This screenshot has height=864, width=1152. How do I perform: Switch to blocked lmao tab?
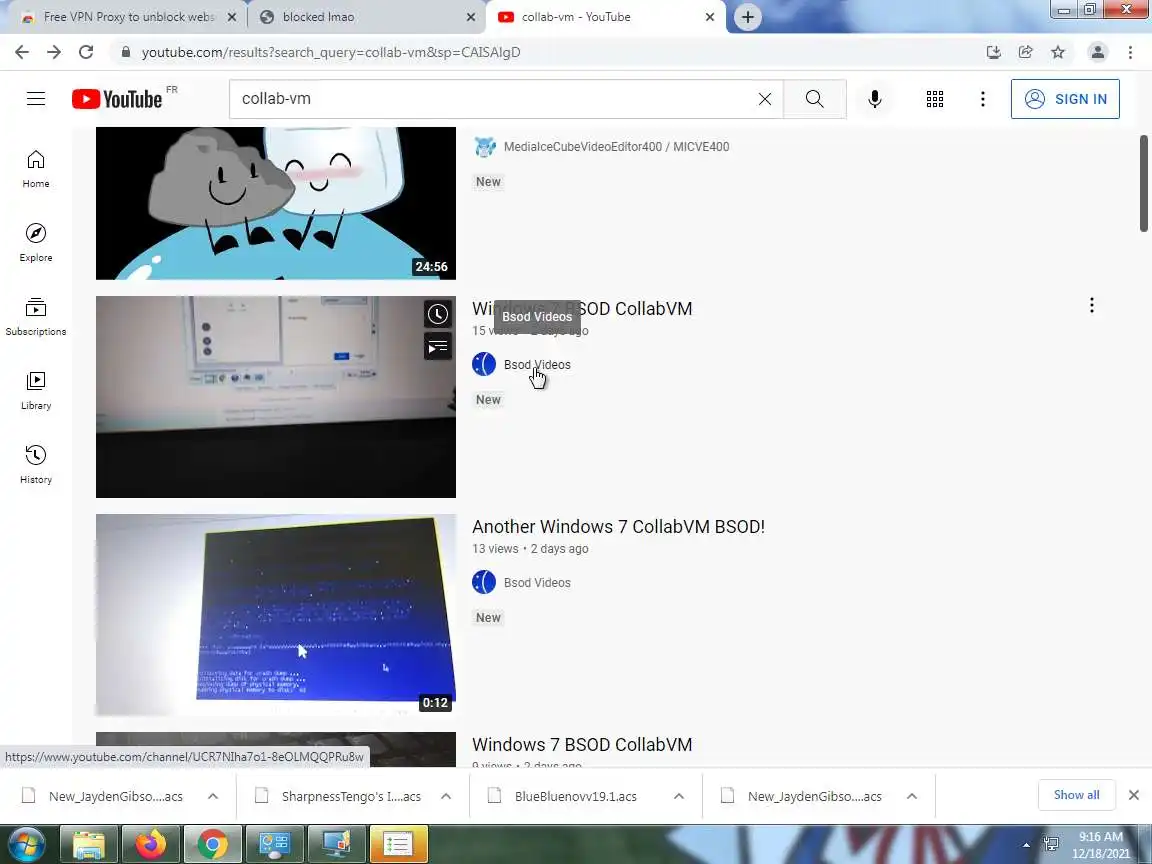pyautogui.click(x=365, y=17)
